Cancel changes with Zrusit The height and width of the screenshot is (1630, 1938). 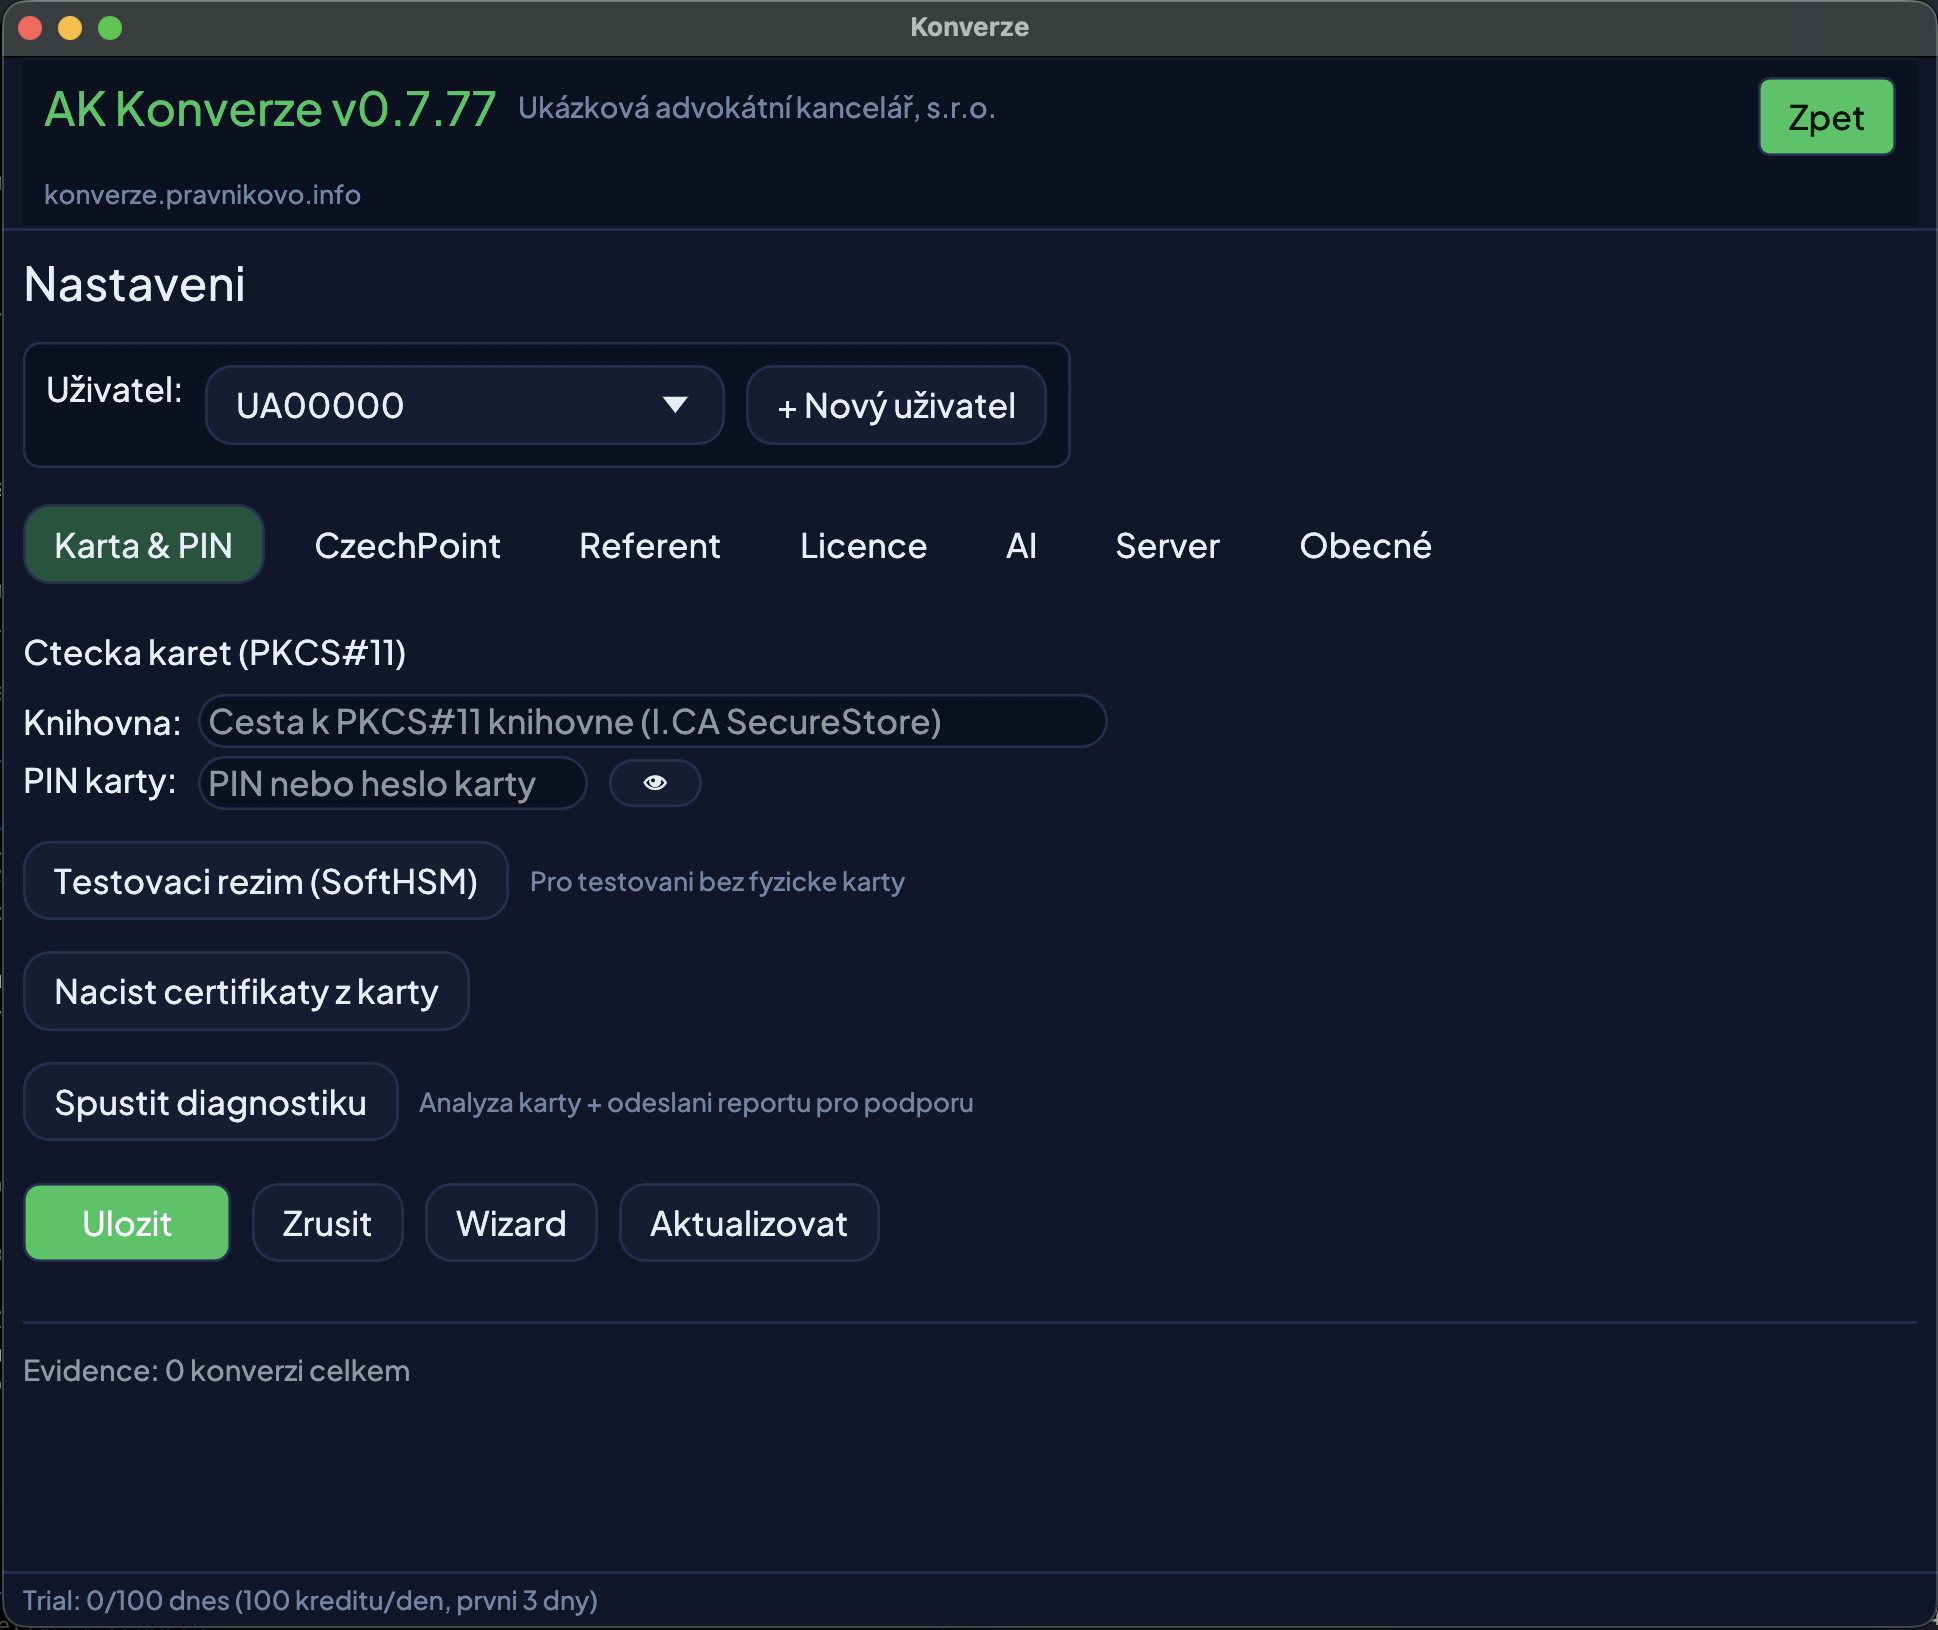[x=327, y=1223]
